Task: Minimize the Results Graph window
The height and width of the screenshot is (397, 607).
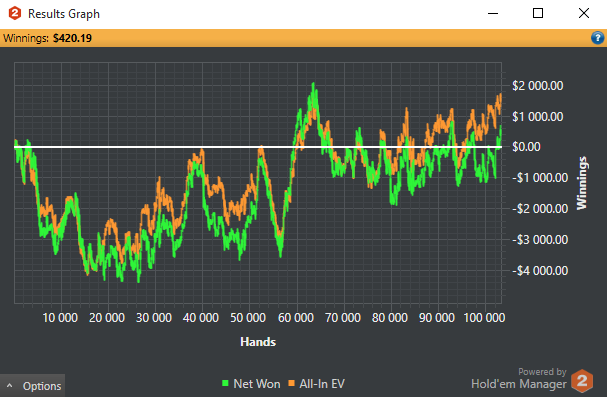Action: point(493,14)
